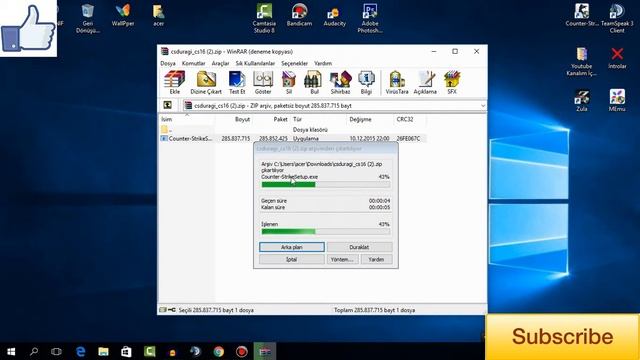640x360 pixels.
Task: Click the taskbar search icon
Action: coord(34,351)
